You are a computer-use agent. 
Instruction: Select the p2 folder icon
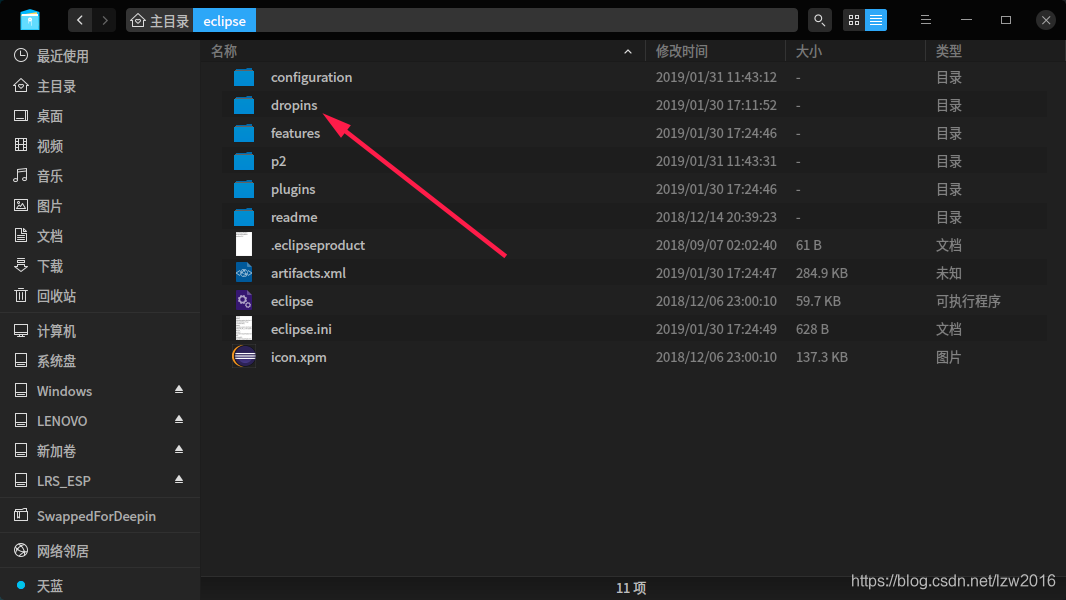pos(244,161)
